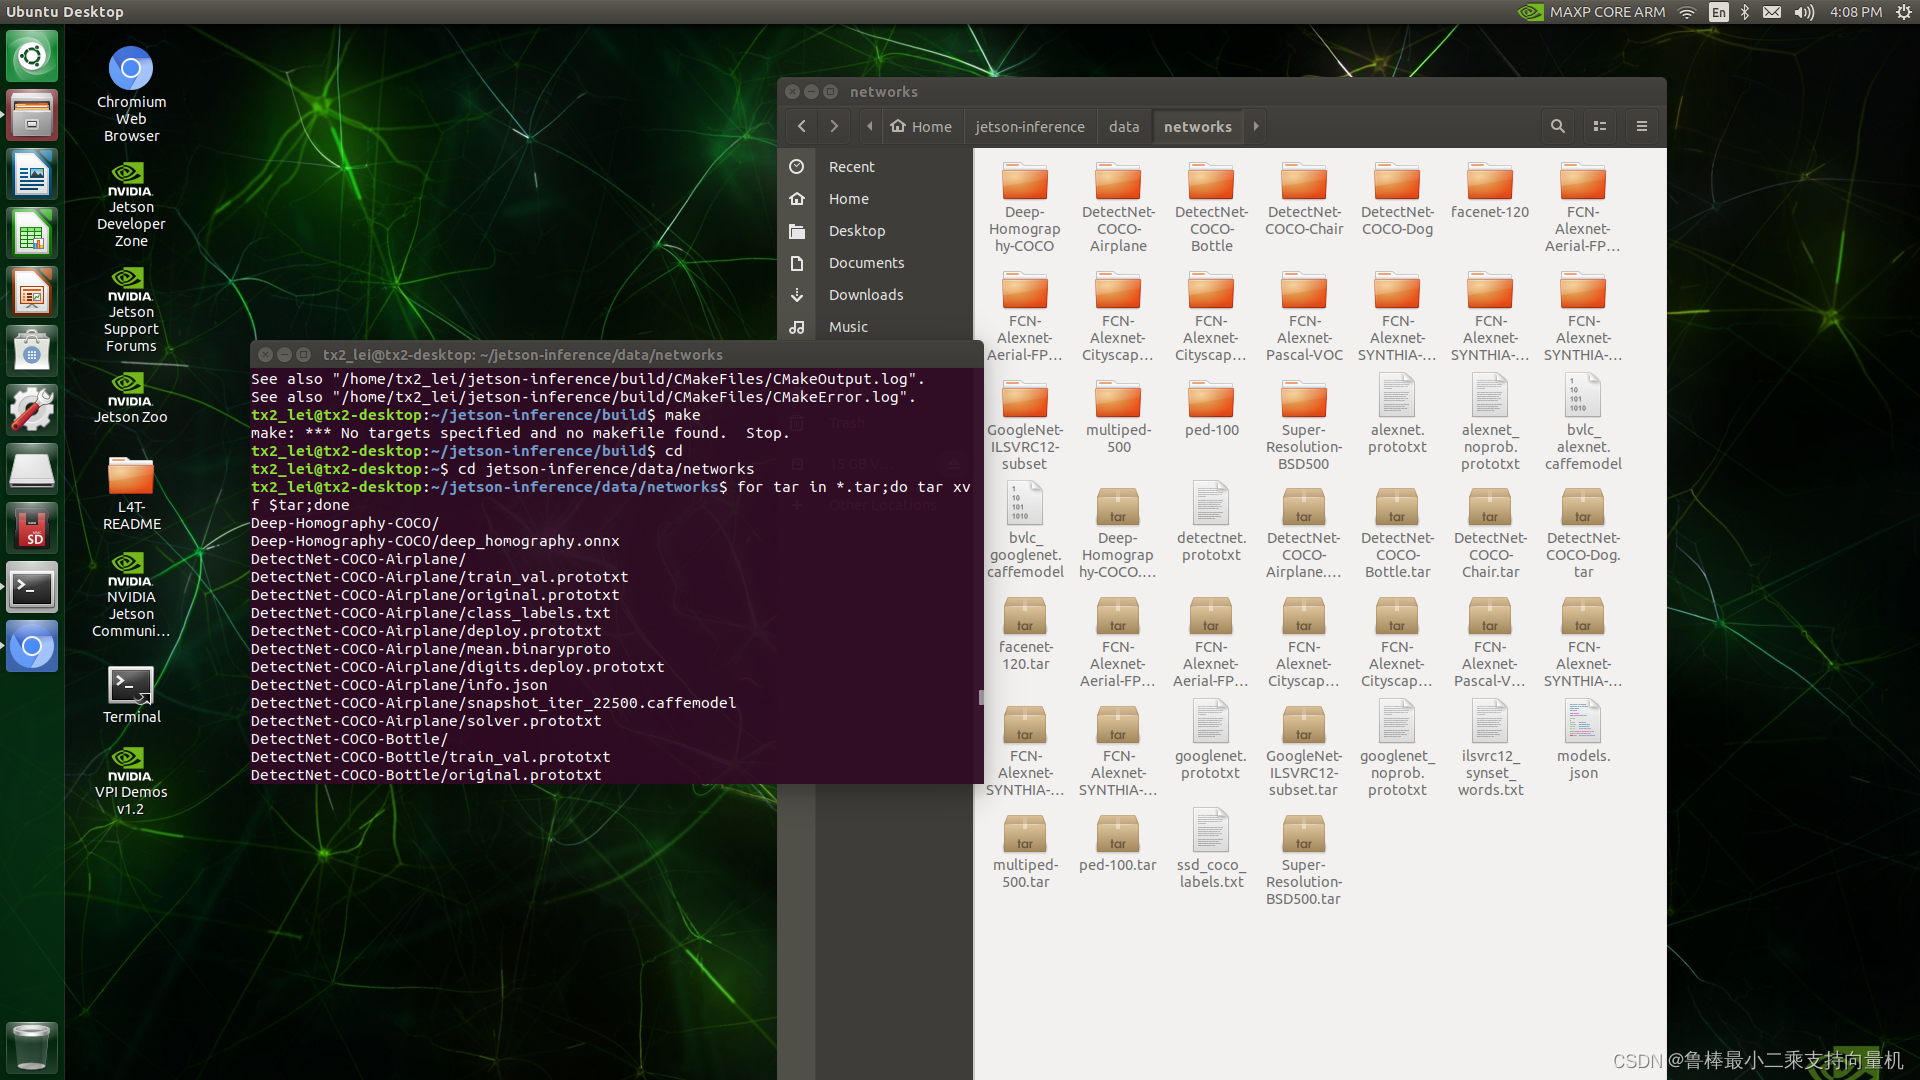Open NVIDIA Jetson Developer Zone desktop shortcut
Screen dimensions: 1920x1080
coord(131,204)
